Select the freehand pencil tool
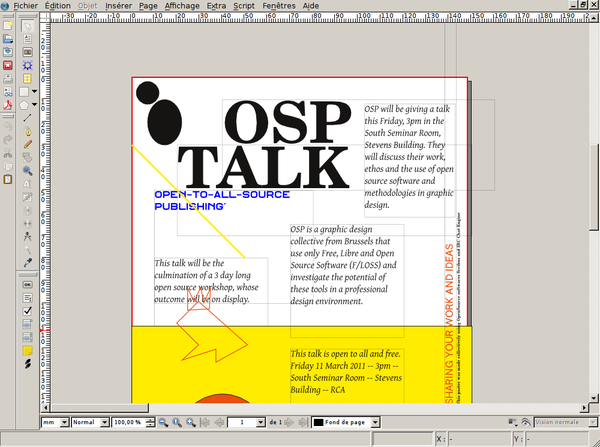600x447 pixels. (27, 144)
